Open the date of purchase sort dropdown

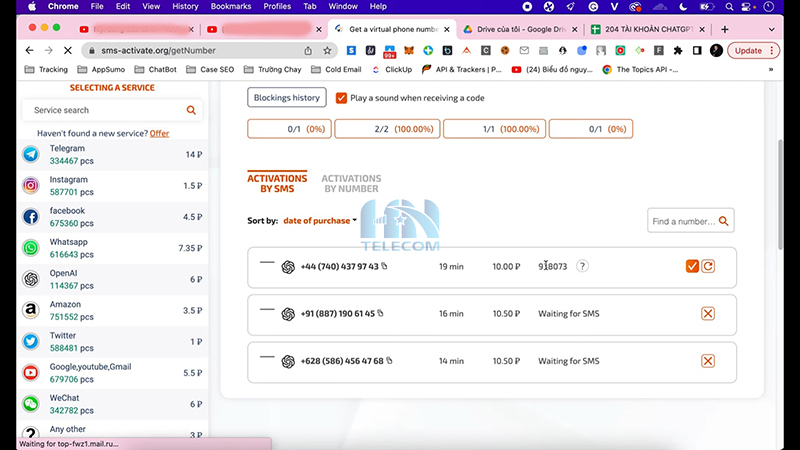[x=320, y=220]
